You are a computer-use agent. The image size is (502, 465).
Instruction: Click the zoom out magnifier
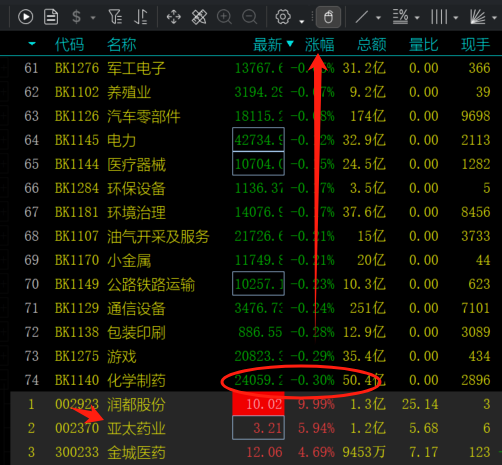(250, 17)
